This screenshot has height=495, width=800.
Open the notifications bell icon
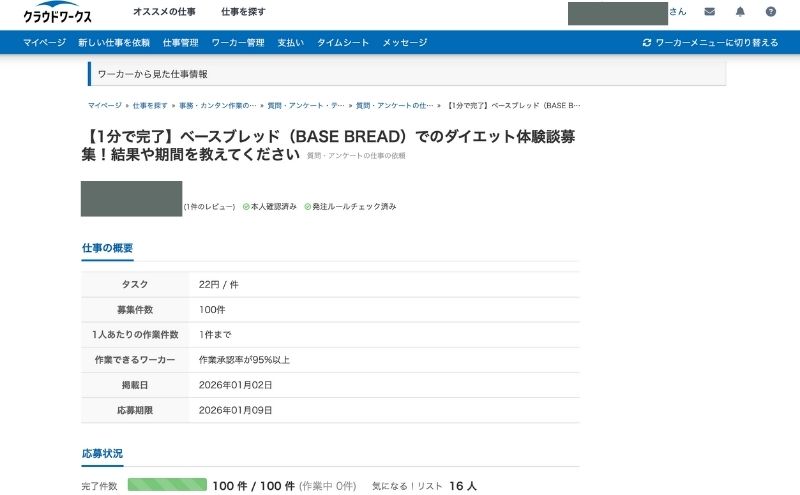740,12
